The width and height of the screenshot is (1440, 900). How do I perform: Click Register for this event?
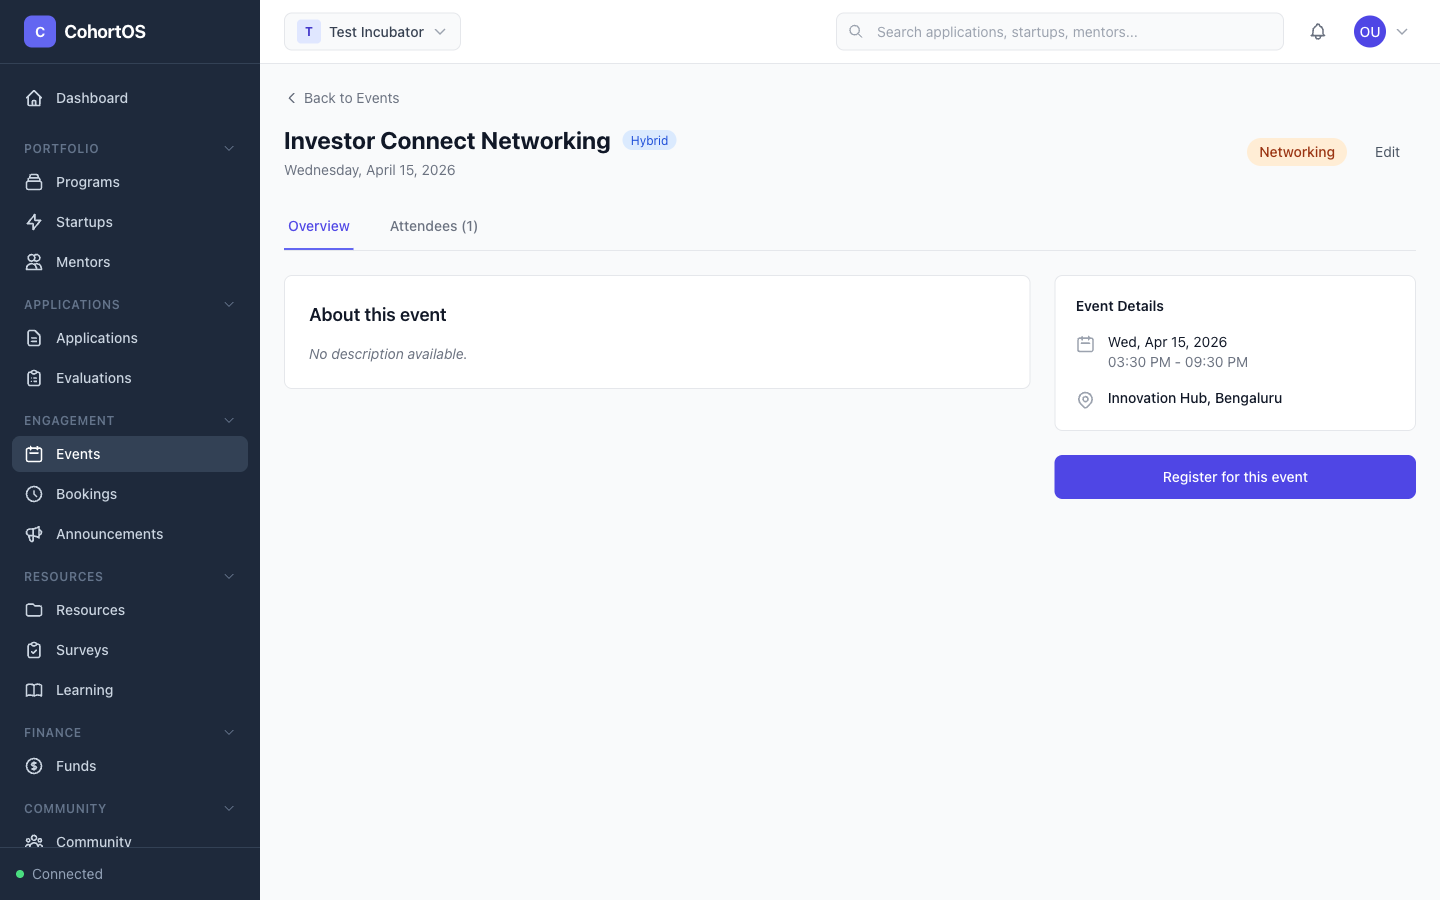[x=1235, y=477]
